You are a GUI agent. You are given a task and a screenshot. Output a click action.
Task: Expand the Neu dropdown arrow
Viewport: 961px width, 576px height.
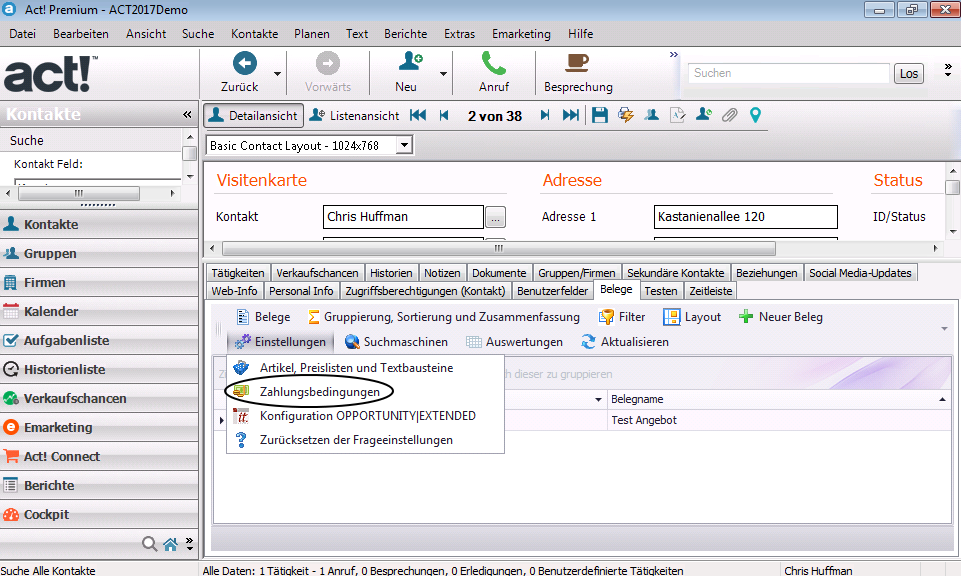click(x=443, y=74)
